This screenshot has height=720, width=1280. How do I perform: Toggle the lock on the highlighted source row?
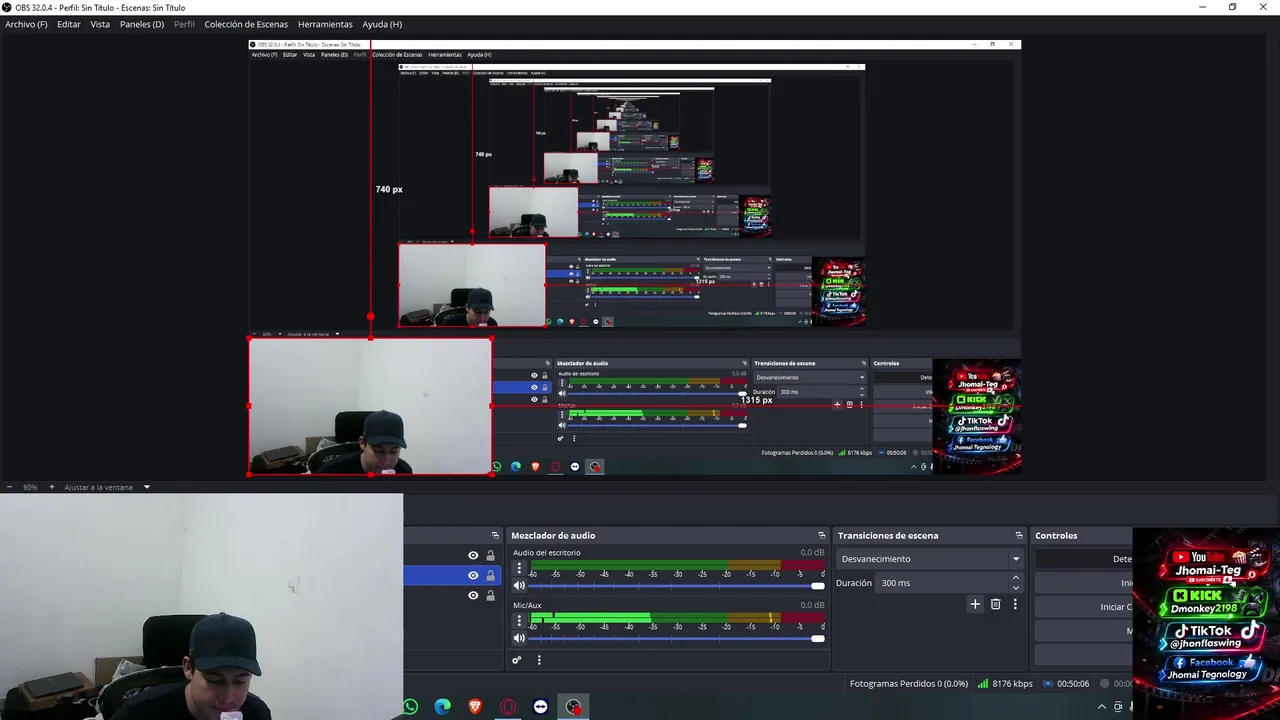coord(490,575)
